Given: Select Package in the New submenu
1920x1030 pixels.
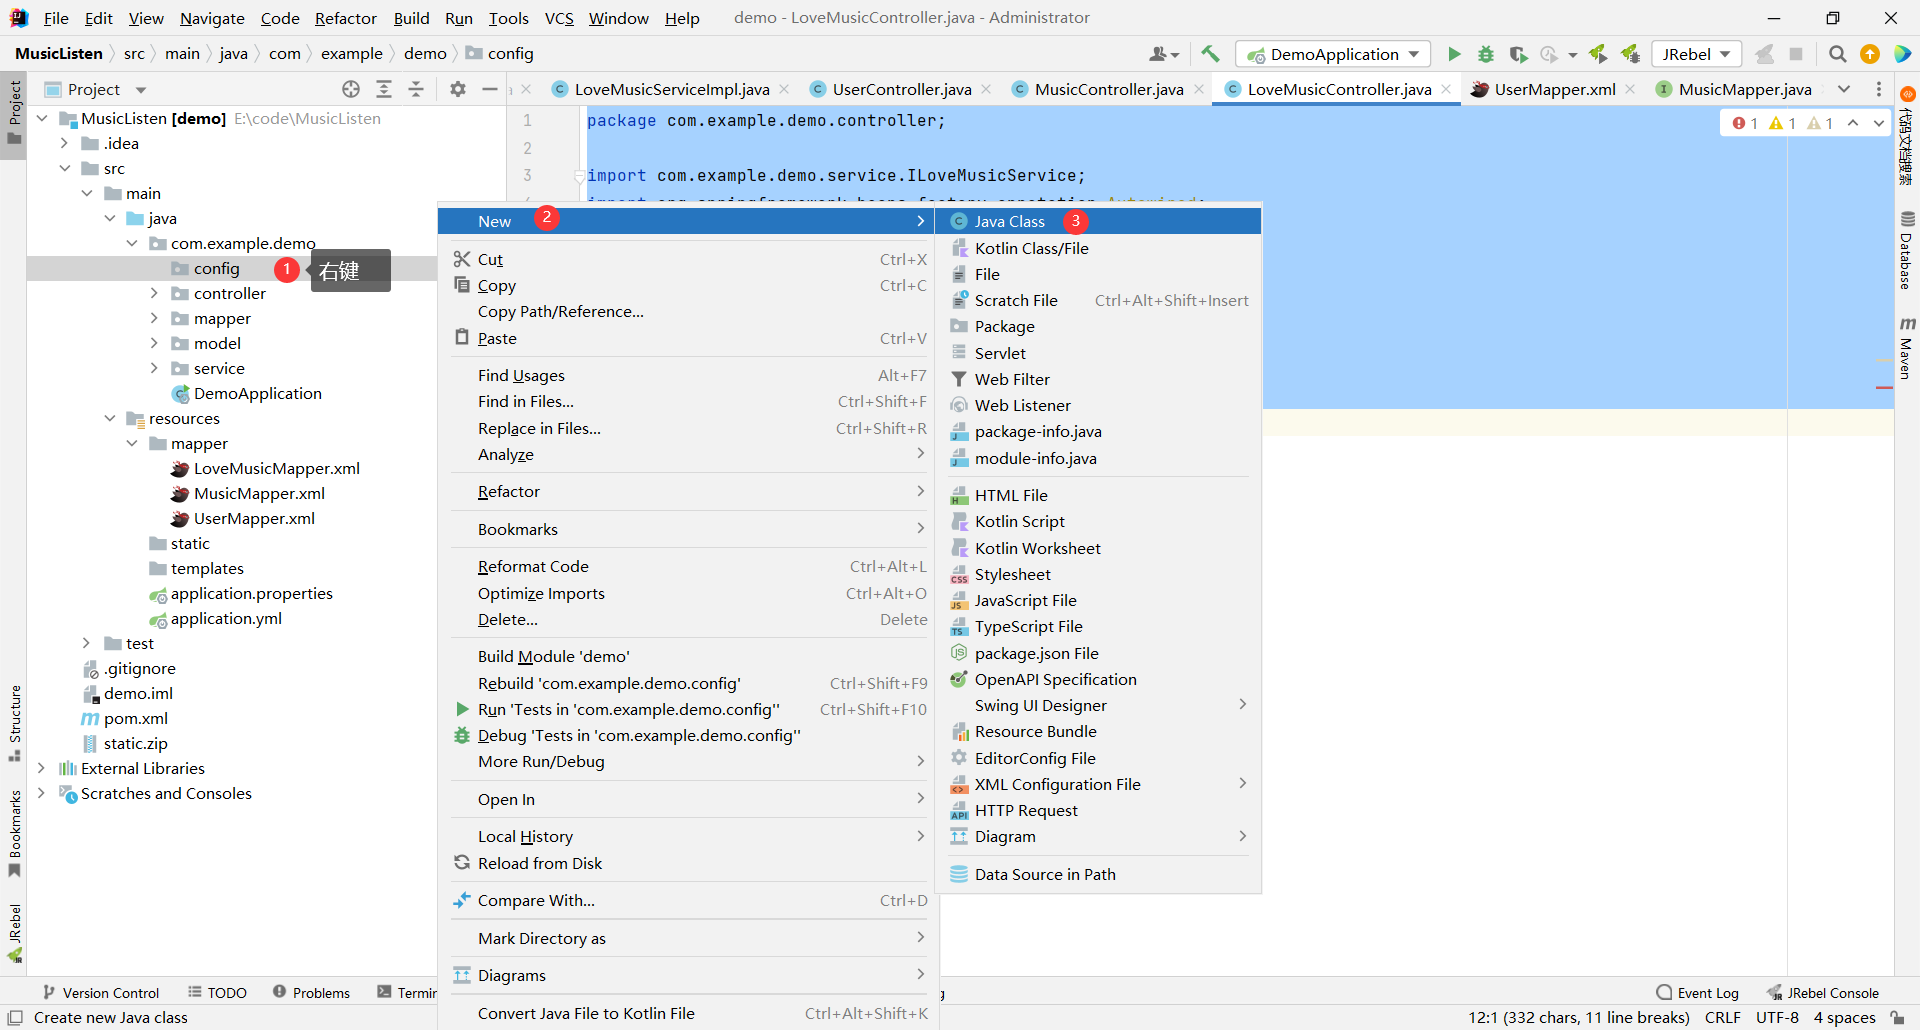Looking at the screenshot, I should 1098,326.
